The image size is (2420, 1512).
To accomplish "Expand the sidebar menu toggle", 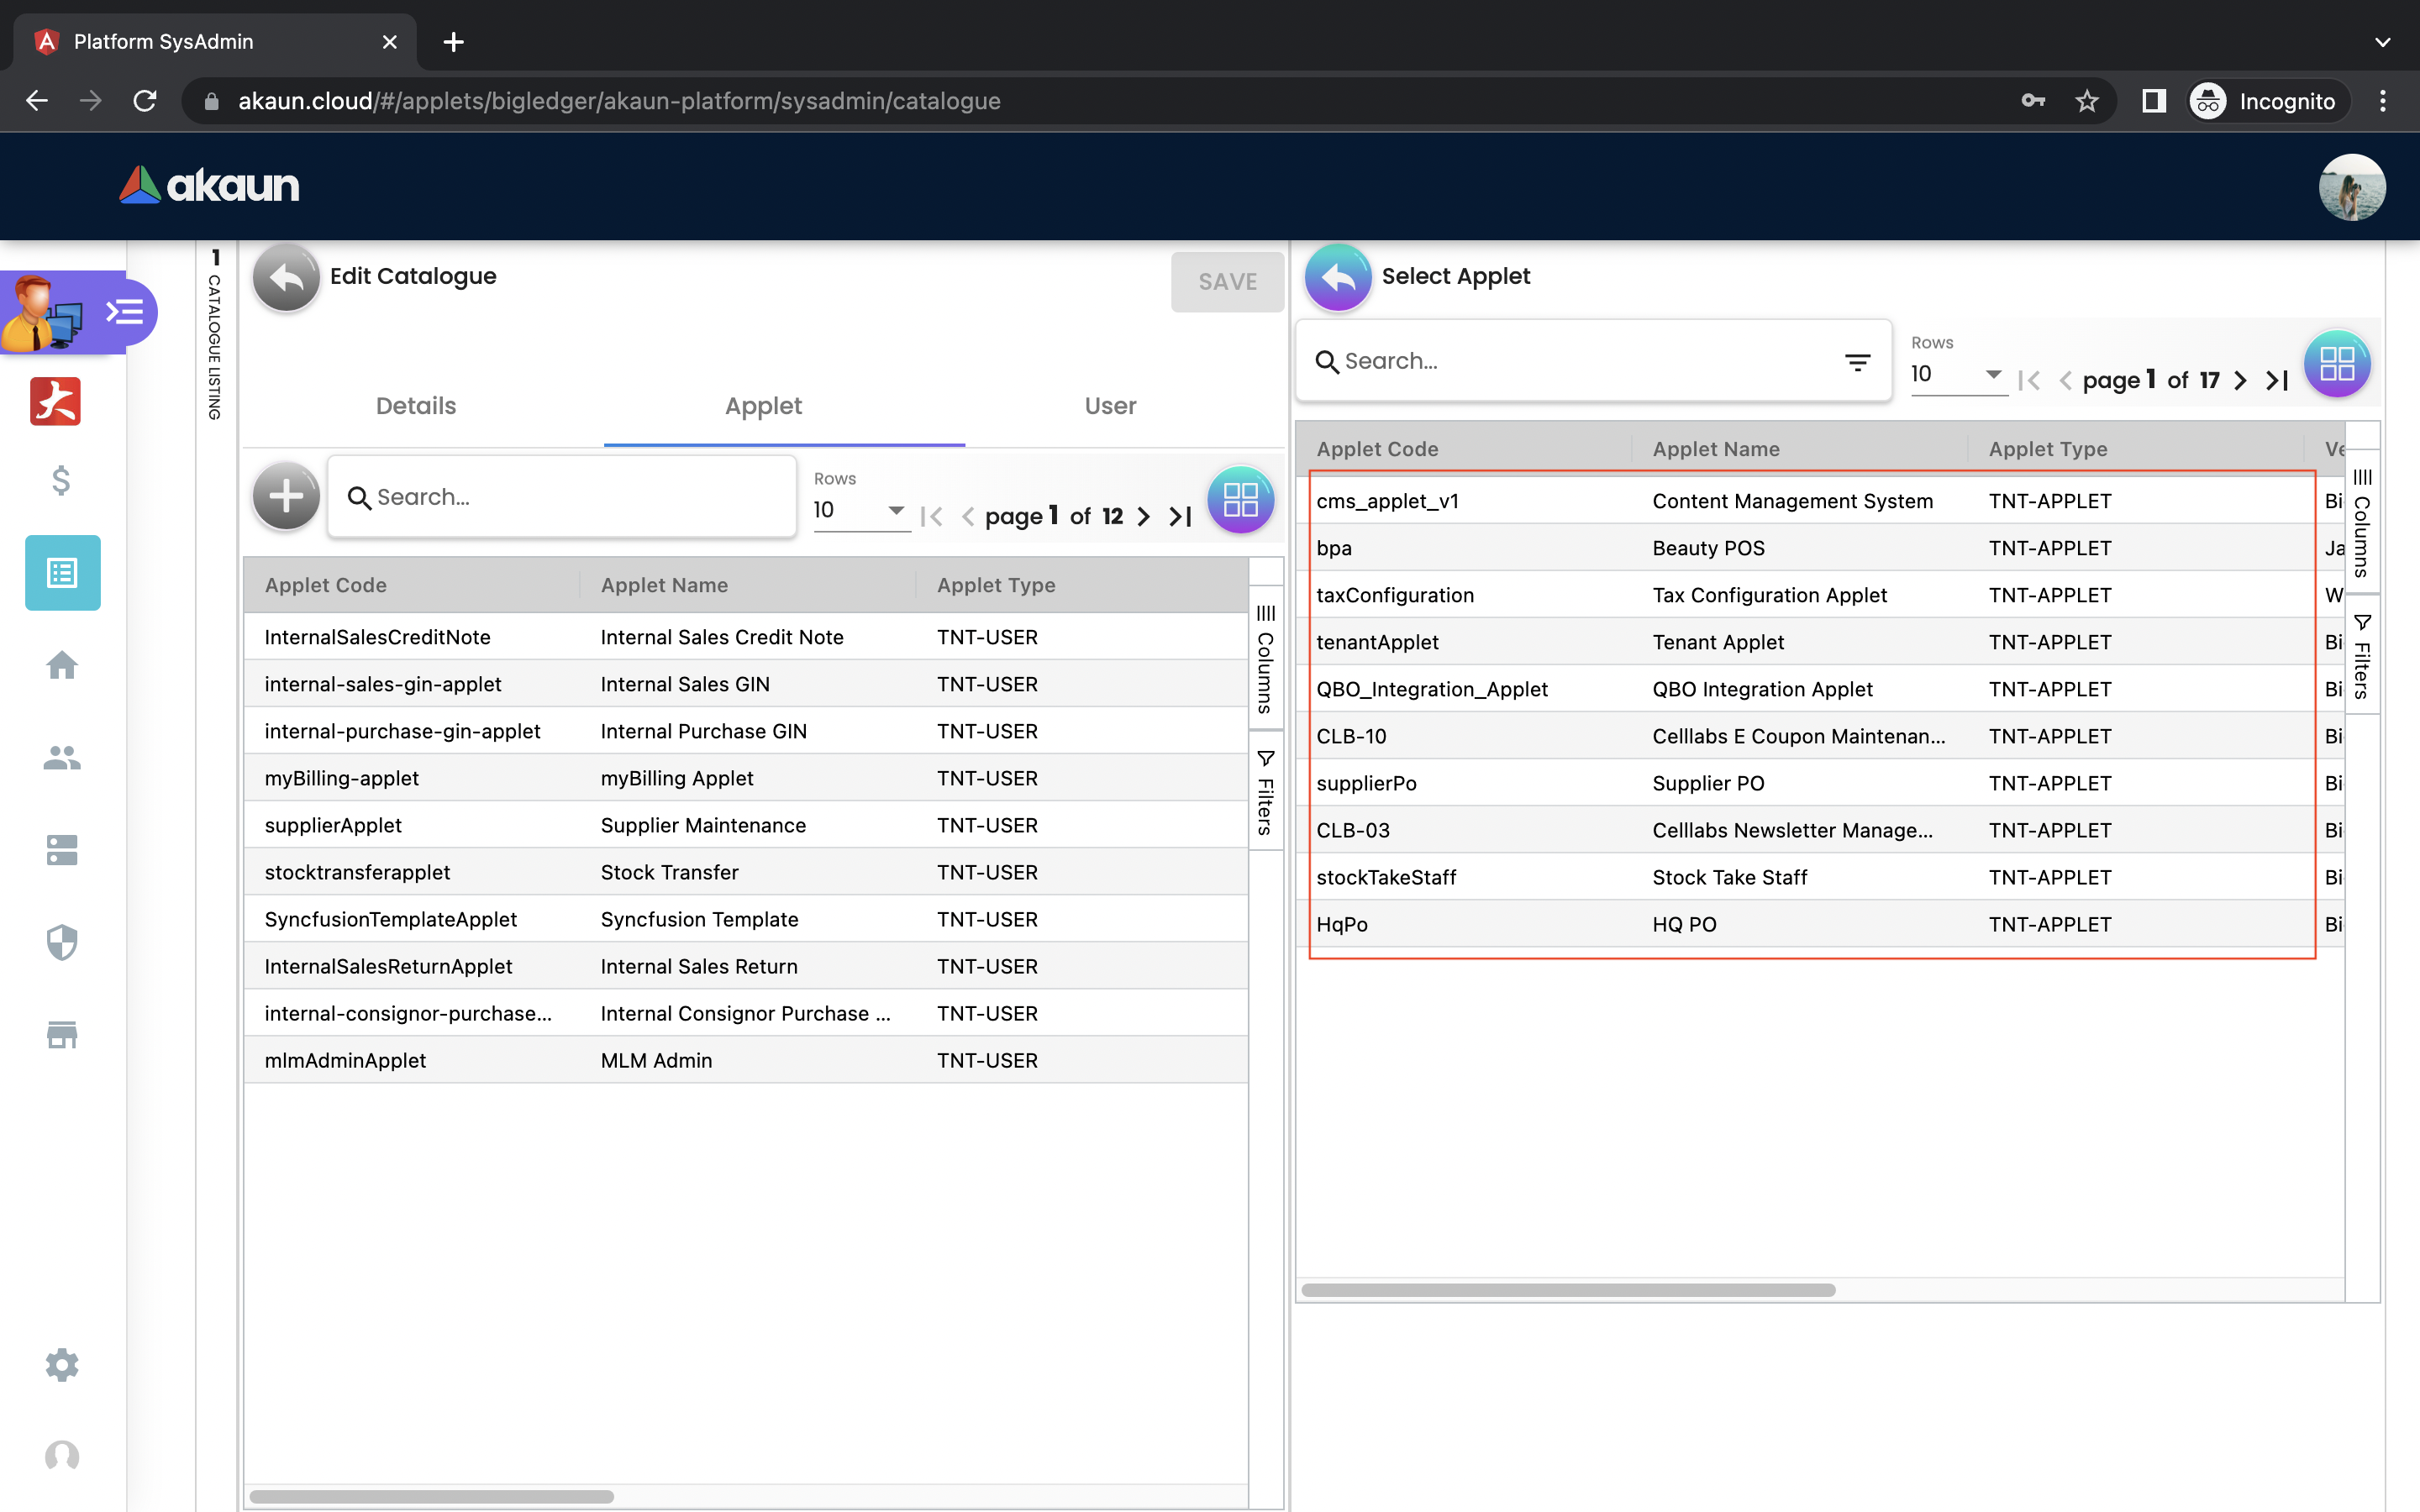I will (x=125, y=312).
